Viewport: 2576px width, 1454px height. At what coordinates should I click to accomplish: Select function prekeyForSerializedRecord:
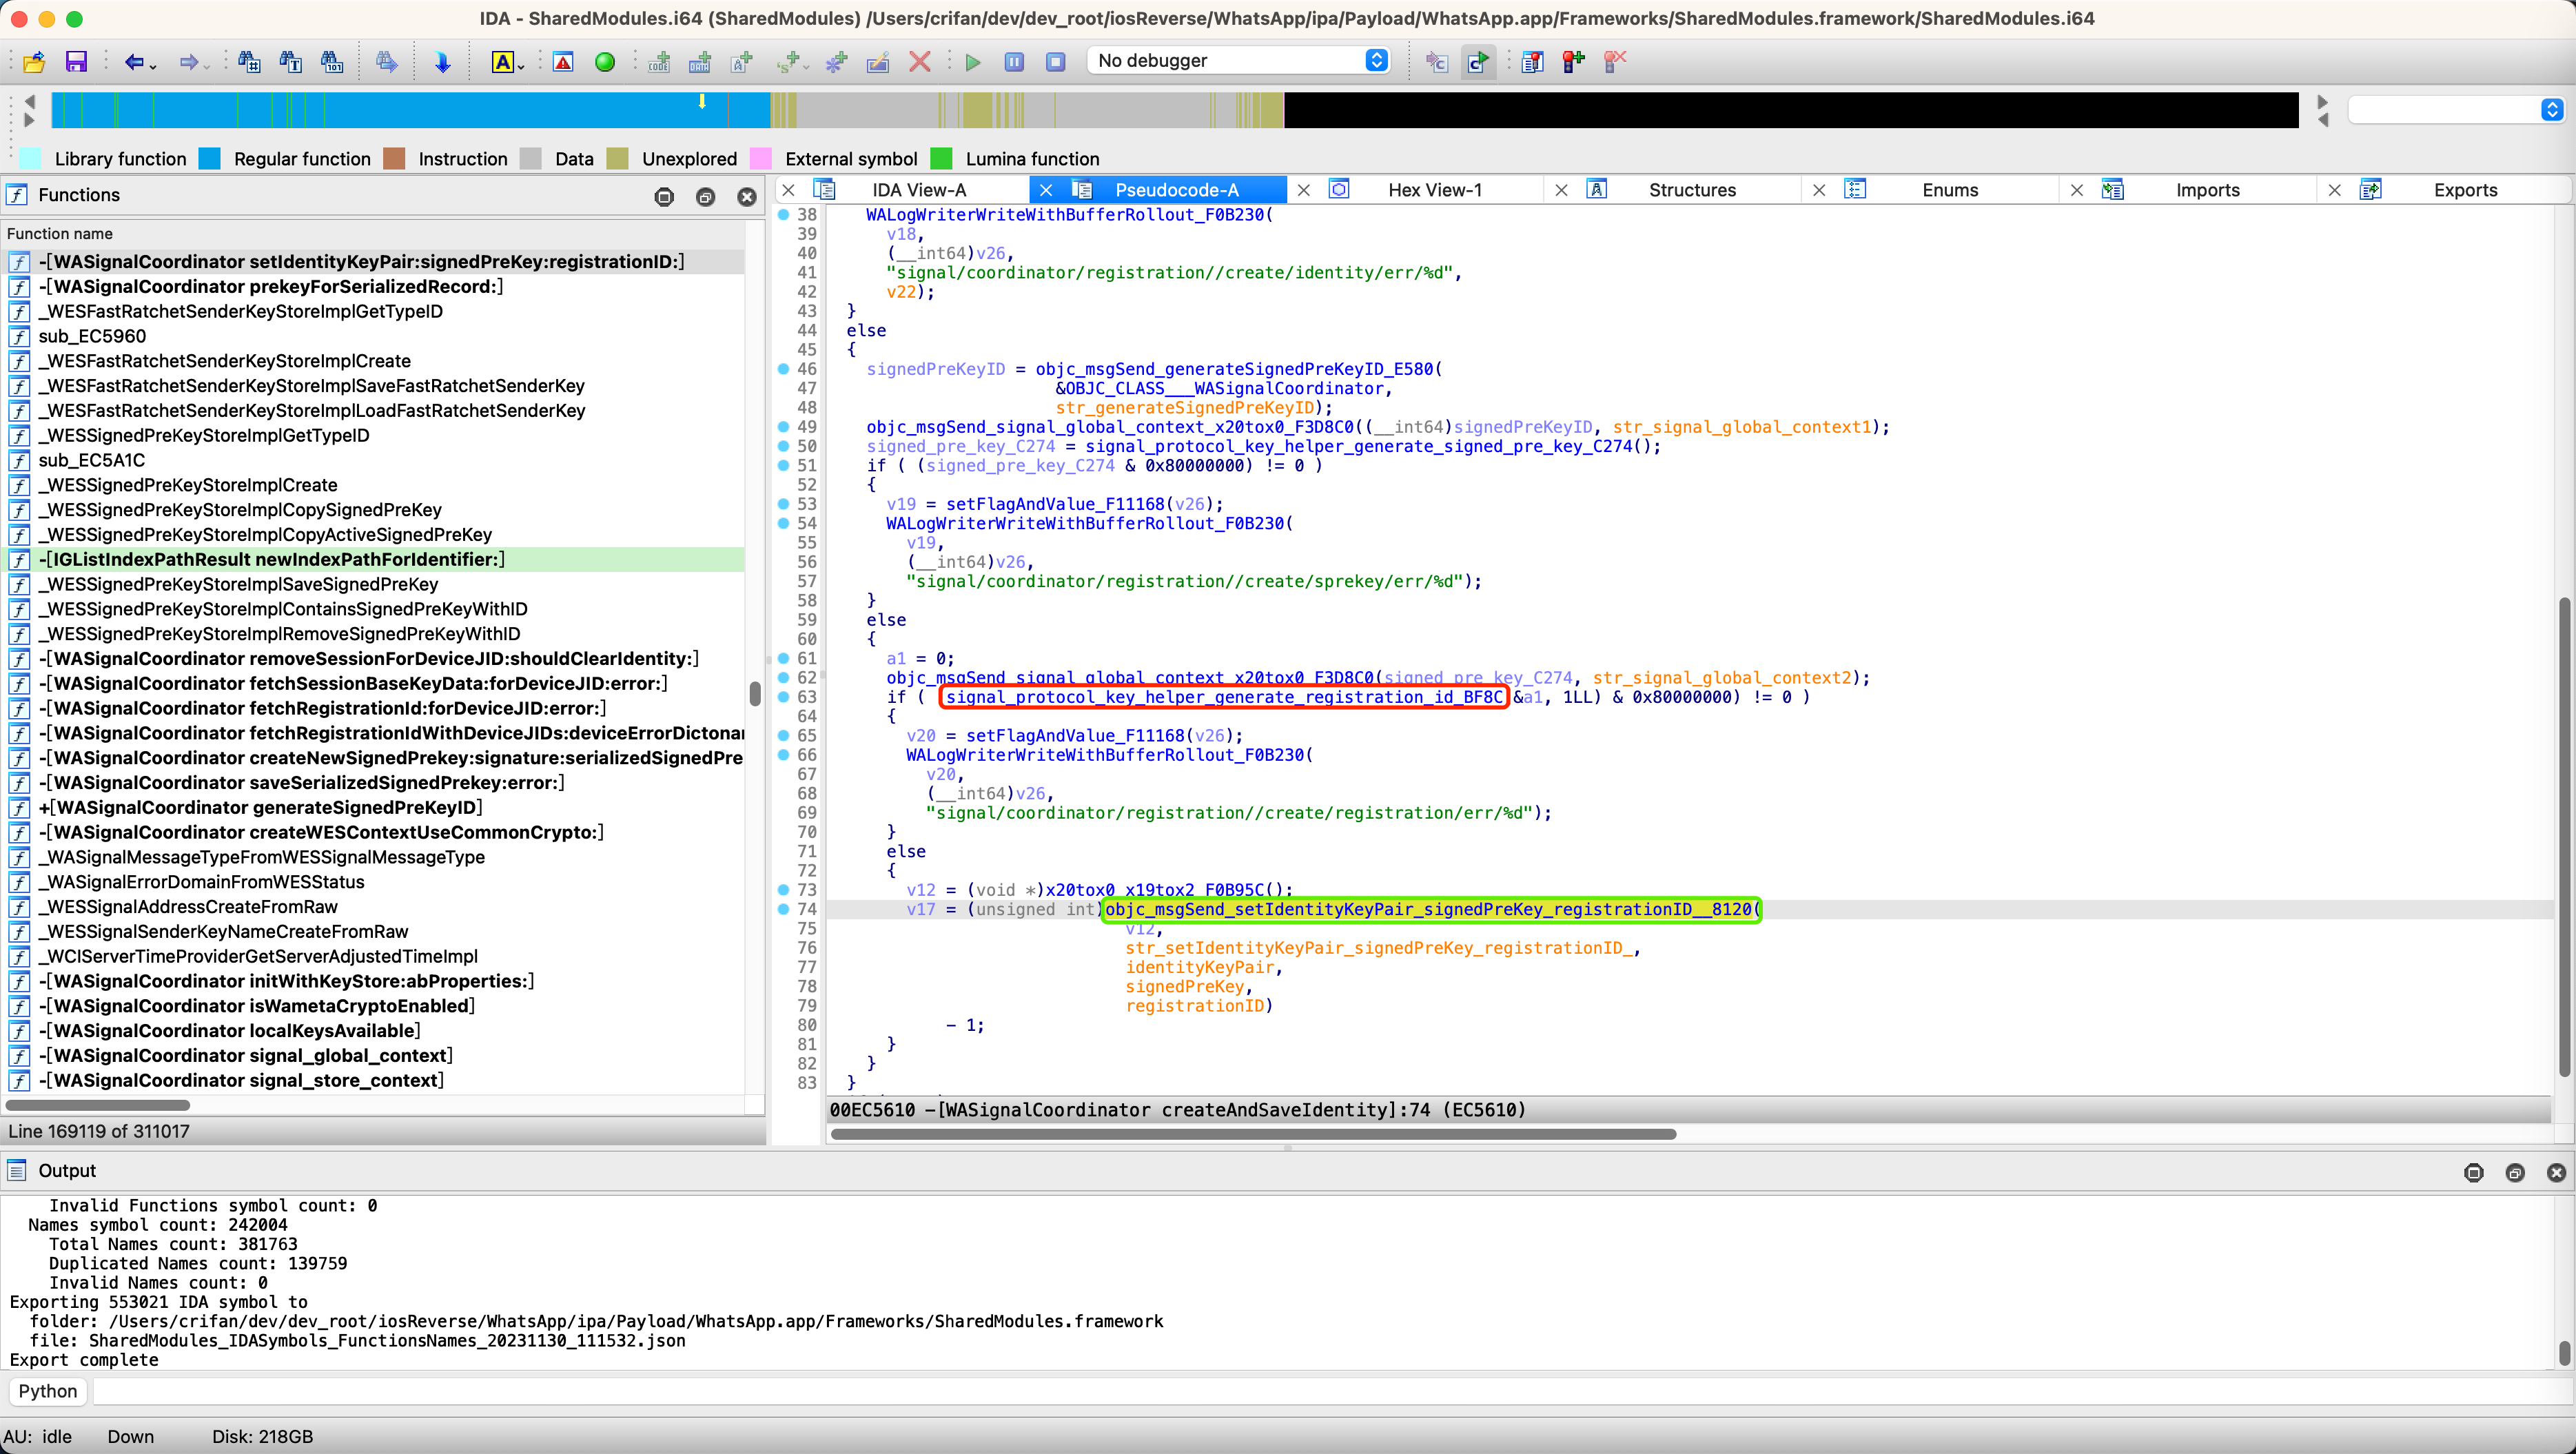click(372, 286)
